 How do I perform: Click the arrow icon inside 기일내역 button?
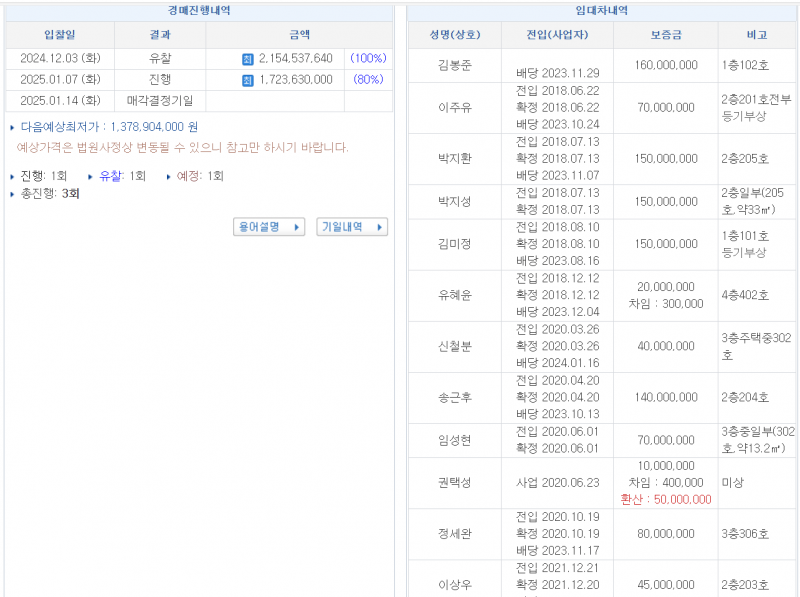[x=381, y=226]
